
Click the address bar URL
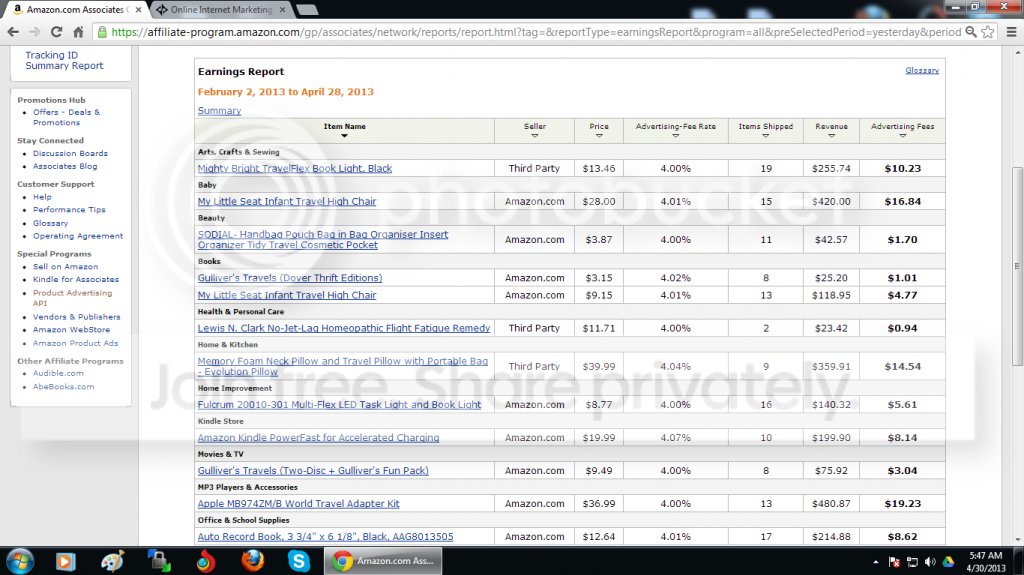point(536,31)
